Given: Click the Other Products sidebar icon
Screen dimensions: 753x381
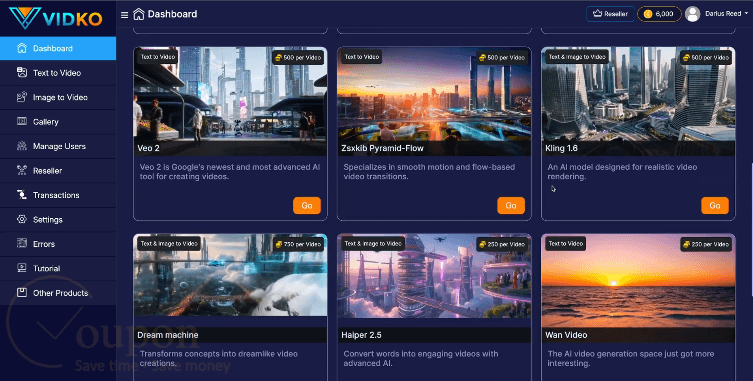Looking at the screenshot, I should pyautogui.click(x=22, y=293).
